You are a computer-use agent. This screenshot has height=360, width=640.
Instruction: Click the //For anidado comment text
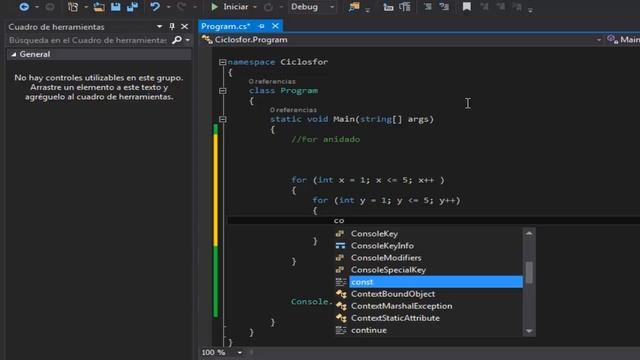pyautogui.click(x=325, y=140)
